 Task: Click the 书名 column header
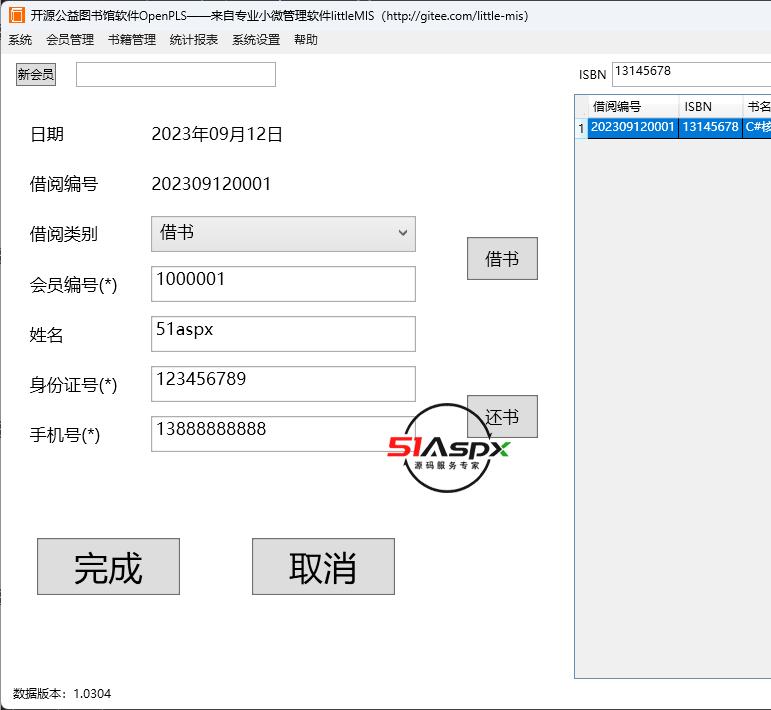[x=757, y=106]
